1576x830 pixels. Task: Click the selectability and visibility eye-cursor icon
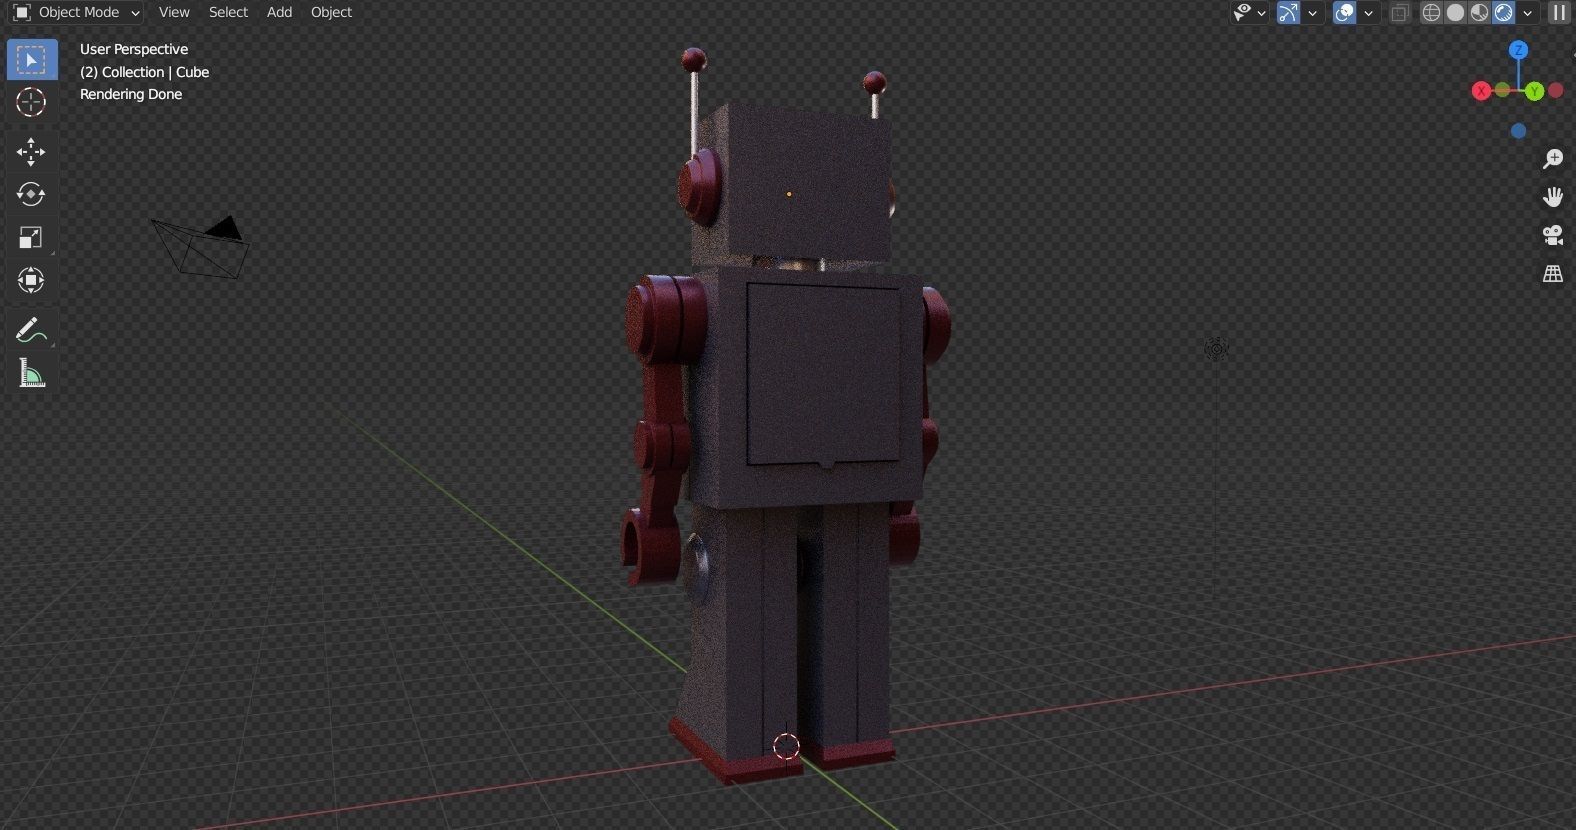coord(1243,12)
